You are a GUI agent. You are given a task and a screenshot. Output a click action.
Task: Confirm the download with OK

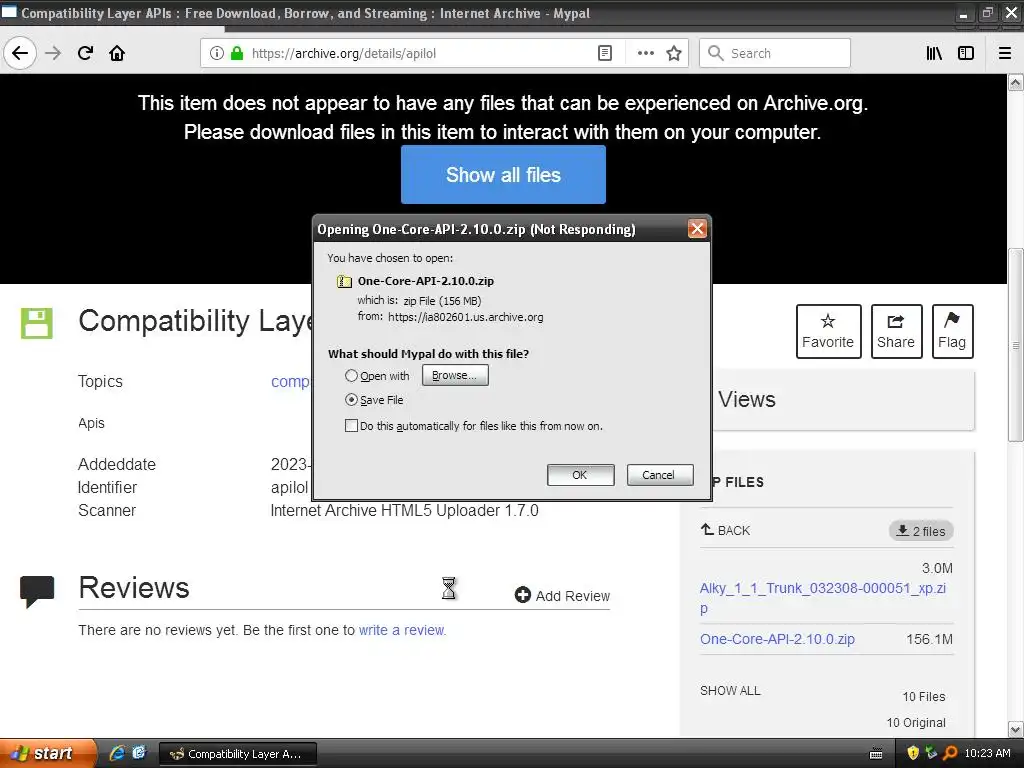pos(581,475)
